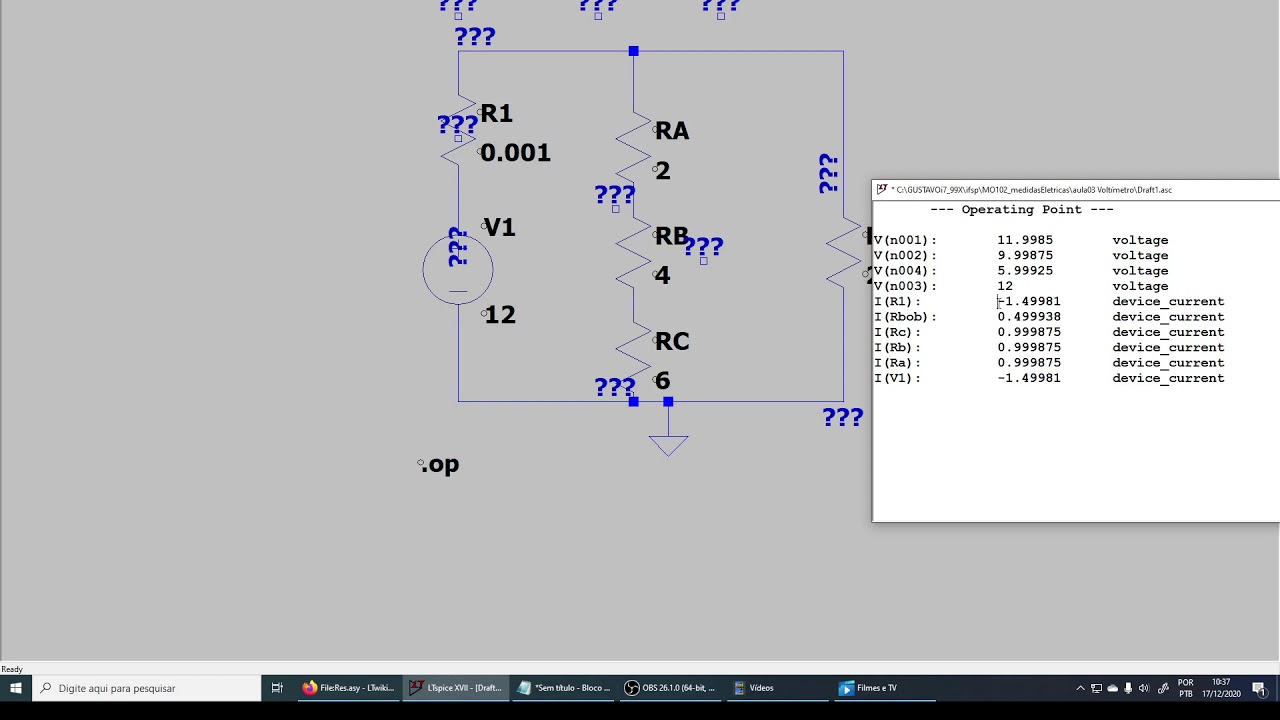Open the OneDrive cloud tray icon

coord(1112,688)
